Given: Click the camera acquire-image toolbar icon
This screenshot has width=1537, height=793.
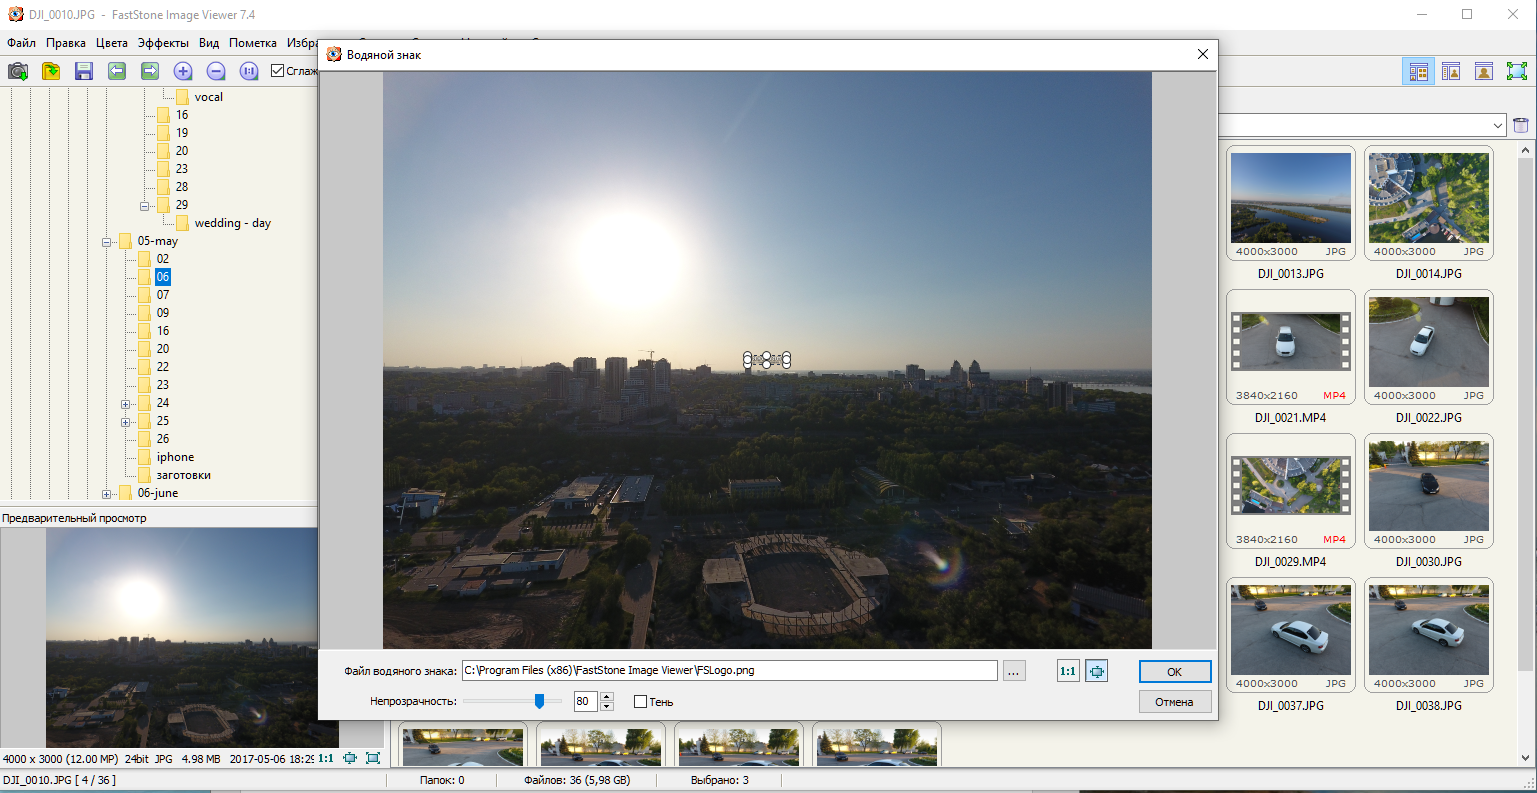Looking at the screenshot, I should (x=18, y=71).
